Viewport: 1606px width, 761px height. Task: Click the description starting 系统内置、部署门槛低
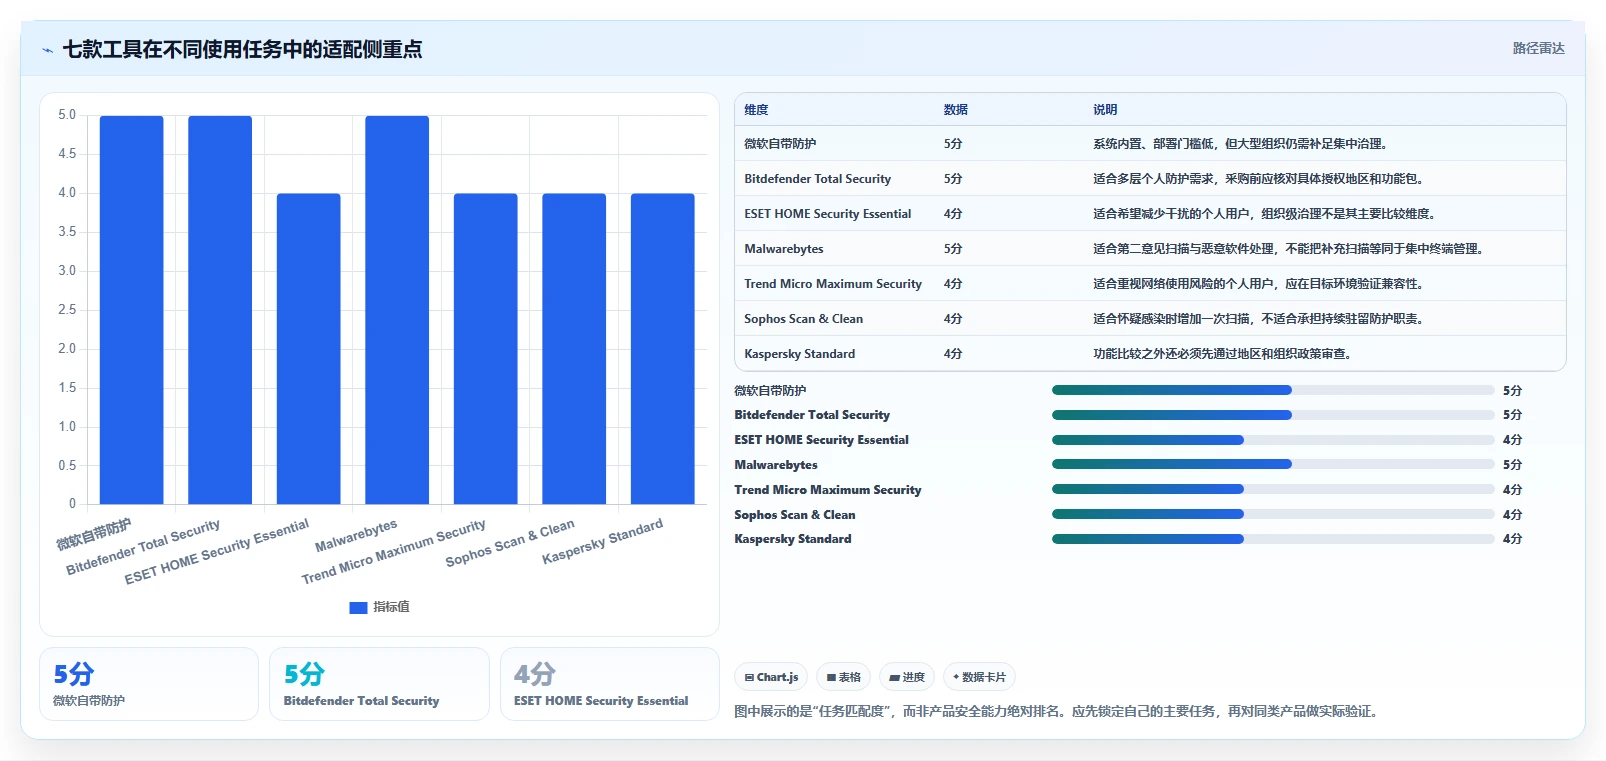(1240, 144)
